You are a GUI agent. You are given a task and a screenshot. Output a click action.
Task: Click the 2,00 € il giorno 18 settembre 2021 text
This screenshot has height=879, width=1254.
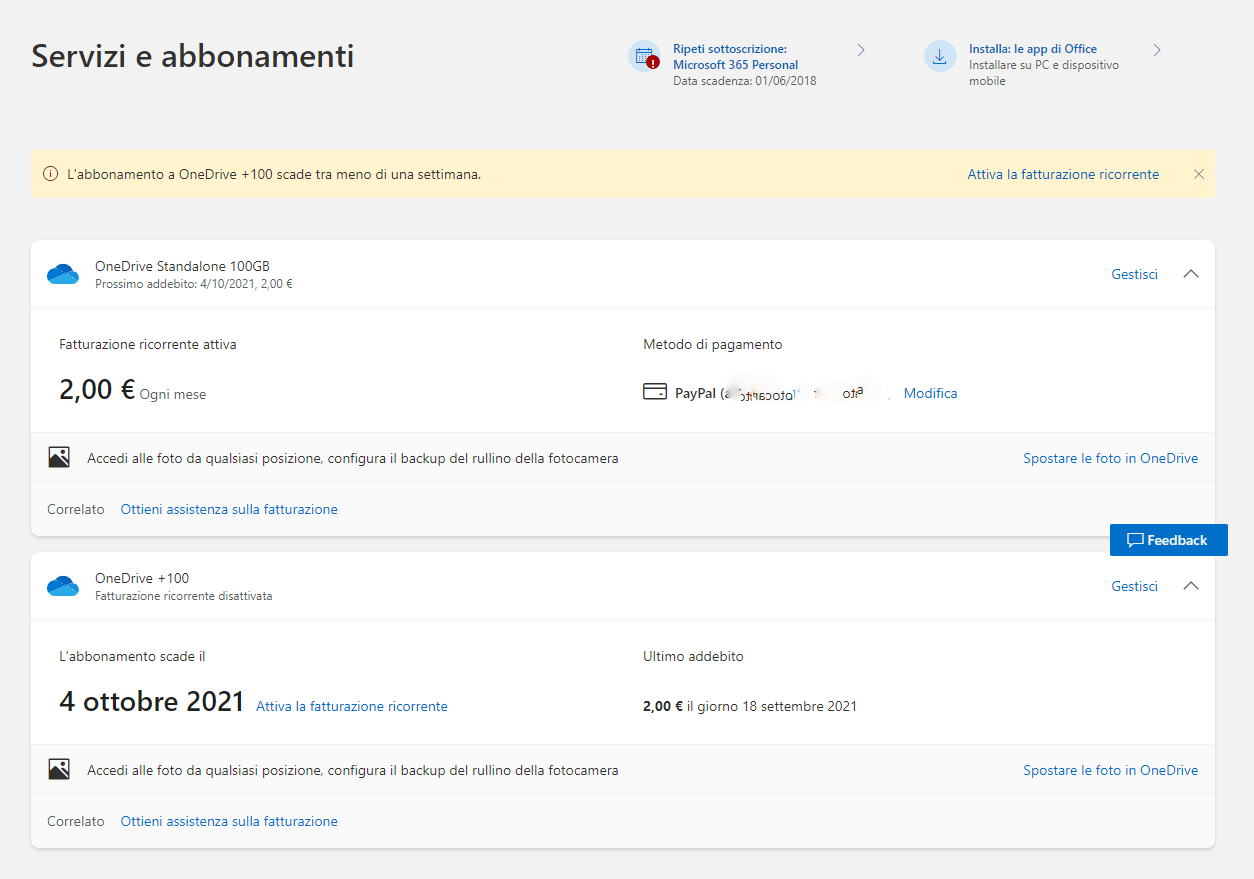(x=750, y=706)
